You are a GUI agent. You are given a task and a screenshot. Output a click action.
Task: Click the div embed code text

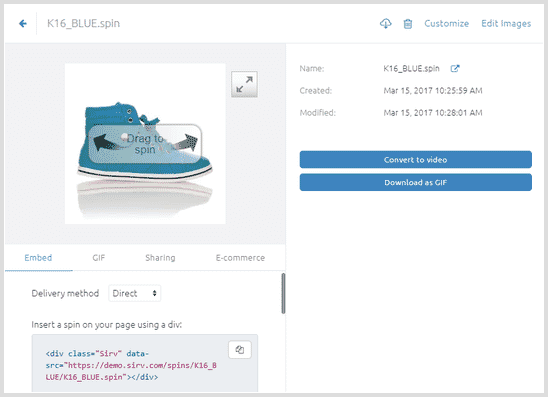coord(131,365)
